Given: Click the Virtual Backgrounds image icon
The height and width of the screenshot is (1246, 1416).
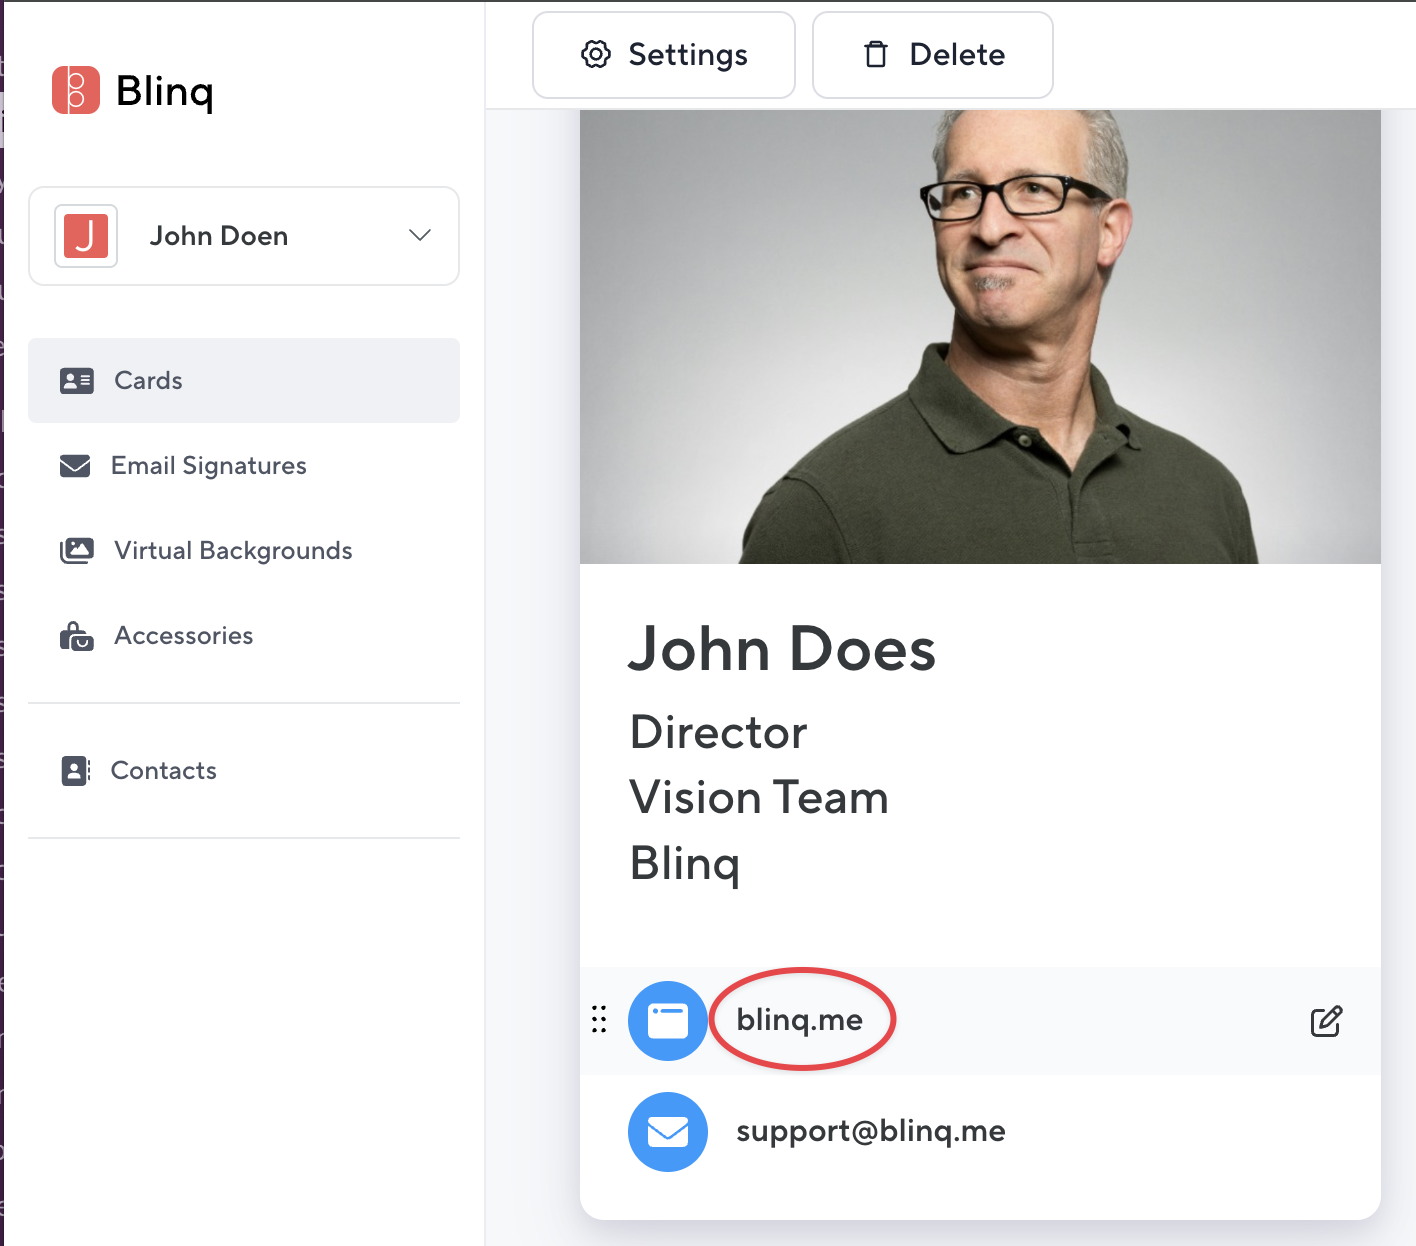Looking at the screenshot, I should coord(77,551).
